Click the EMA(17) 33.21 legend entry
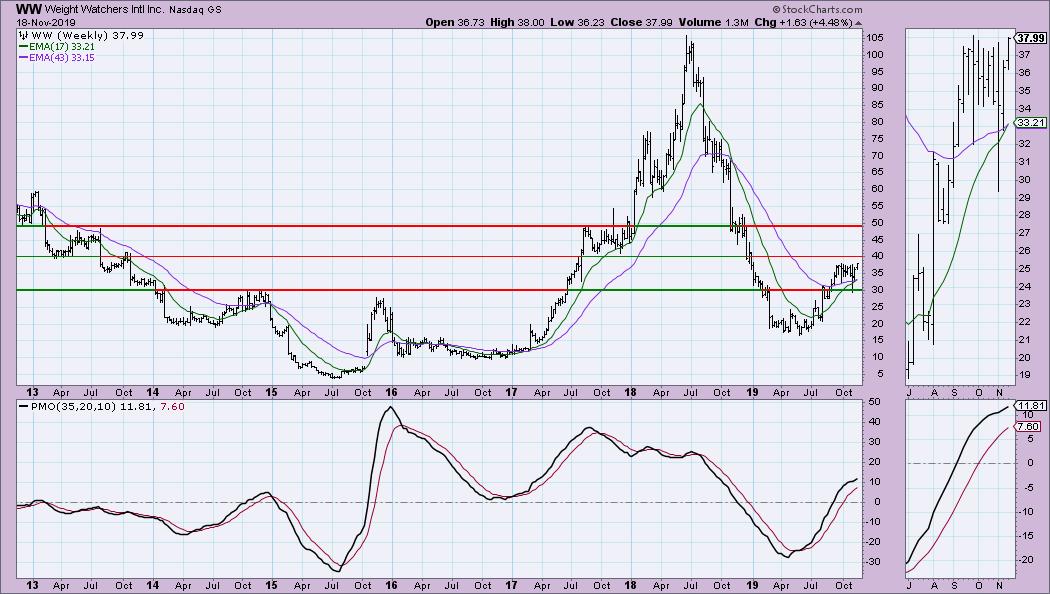Screen dimensions: 1050x594 [x=58, y=47]
